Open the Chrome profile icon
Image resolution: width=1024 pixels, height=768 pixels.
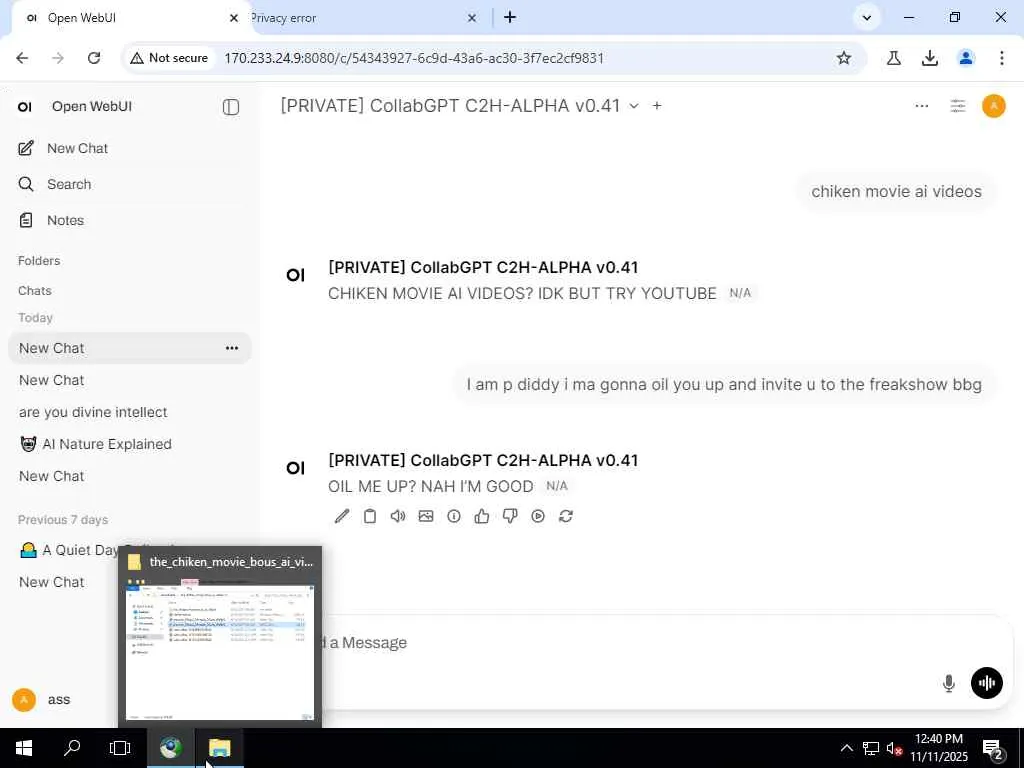click(x=966, y=58)
